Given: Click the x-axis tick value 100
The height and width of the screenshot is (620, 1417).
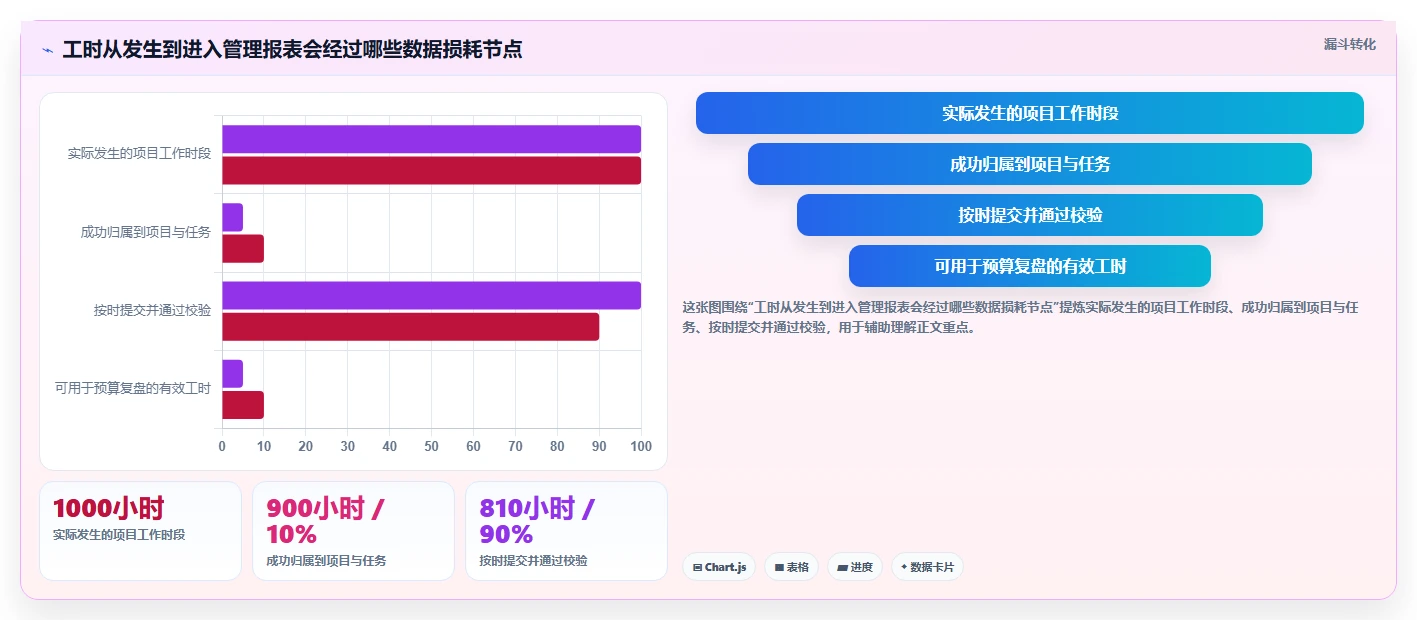Looking at the screenshot, I should (x=641, y=446).
